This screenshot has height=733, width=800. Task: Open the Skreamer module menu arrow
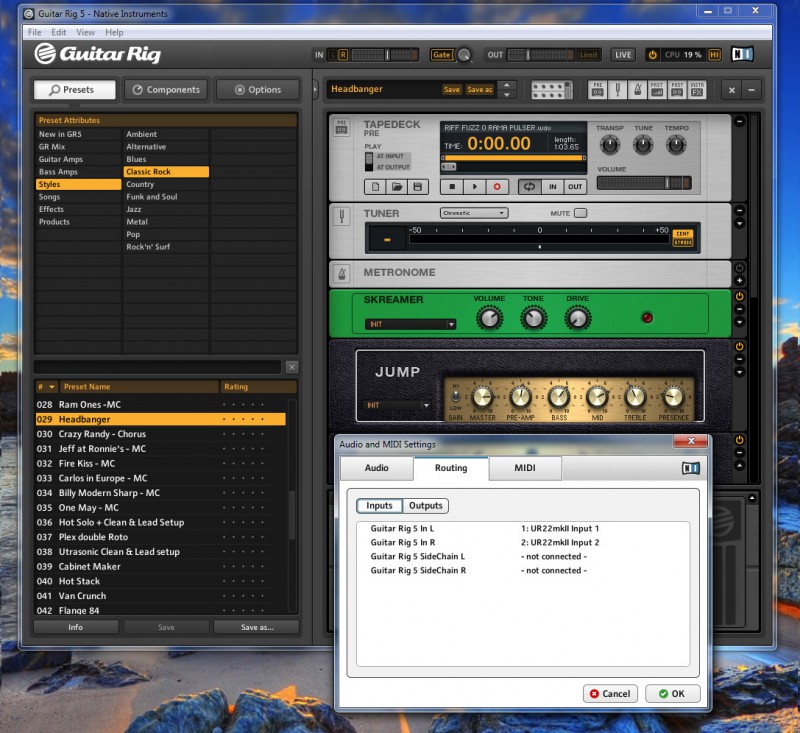click(739, 322)
